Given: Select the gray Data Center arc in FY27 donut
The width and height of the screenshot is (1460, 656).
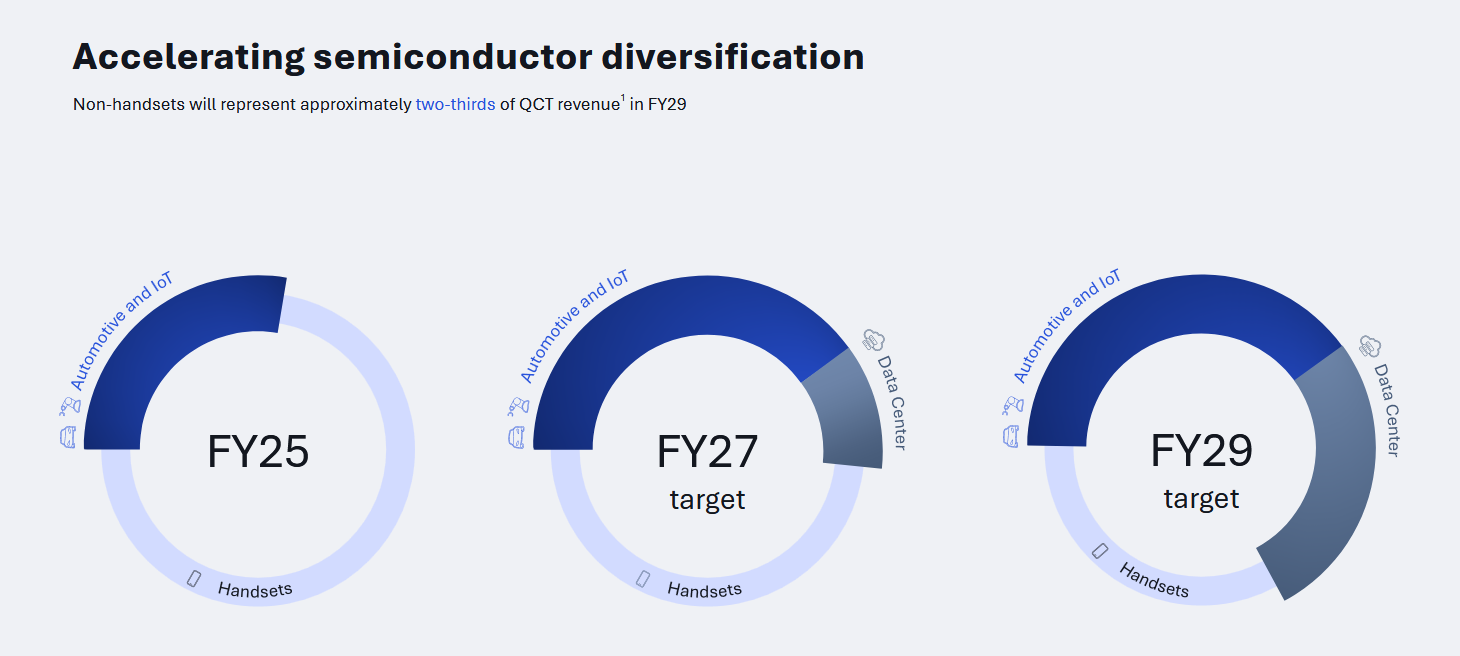Looking at the screenshot, I should point(850,410).
